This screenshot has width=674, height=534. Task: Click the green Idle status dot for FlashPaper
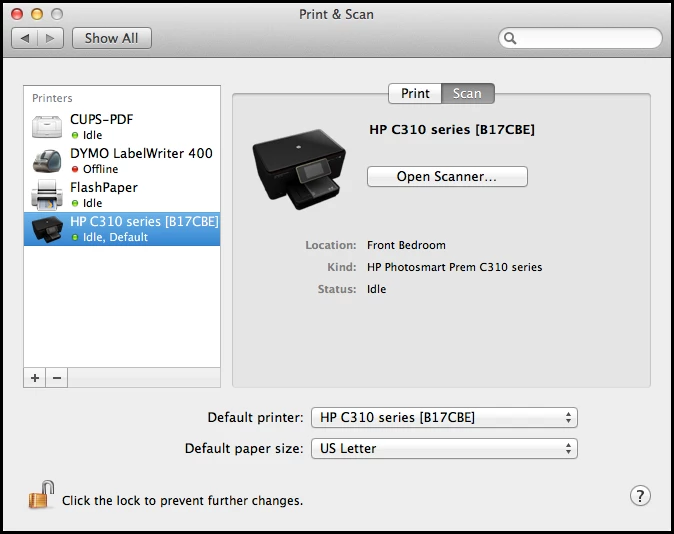[x=75, y=203]
